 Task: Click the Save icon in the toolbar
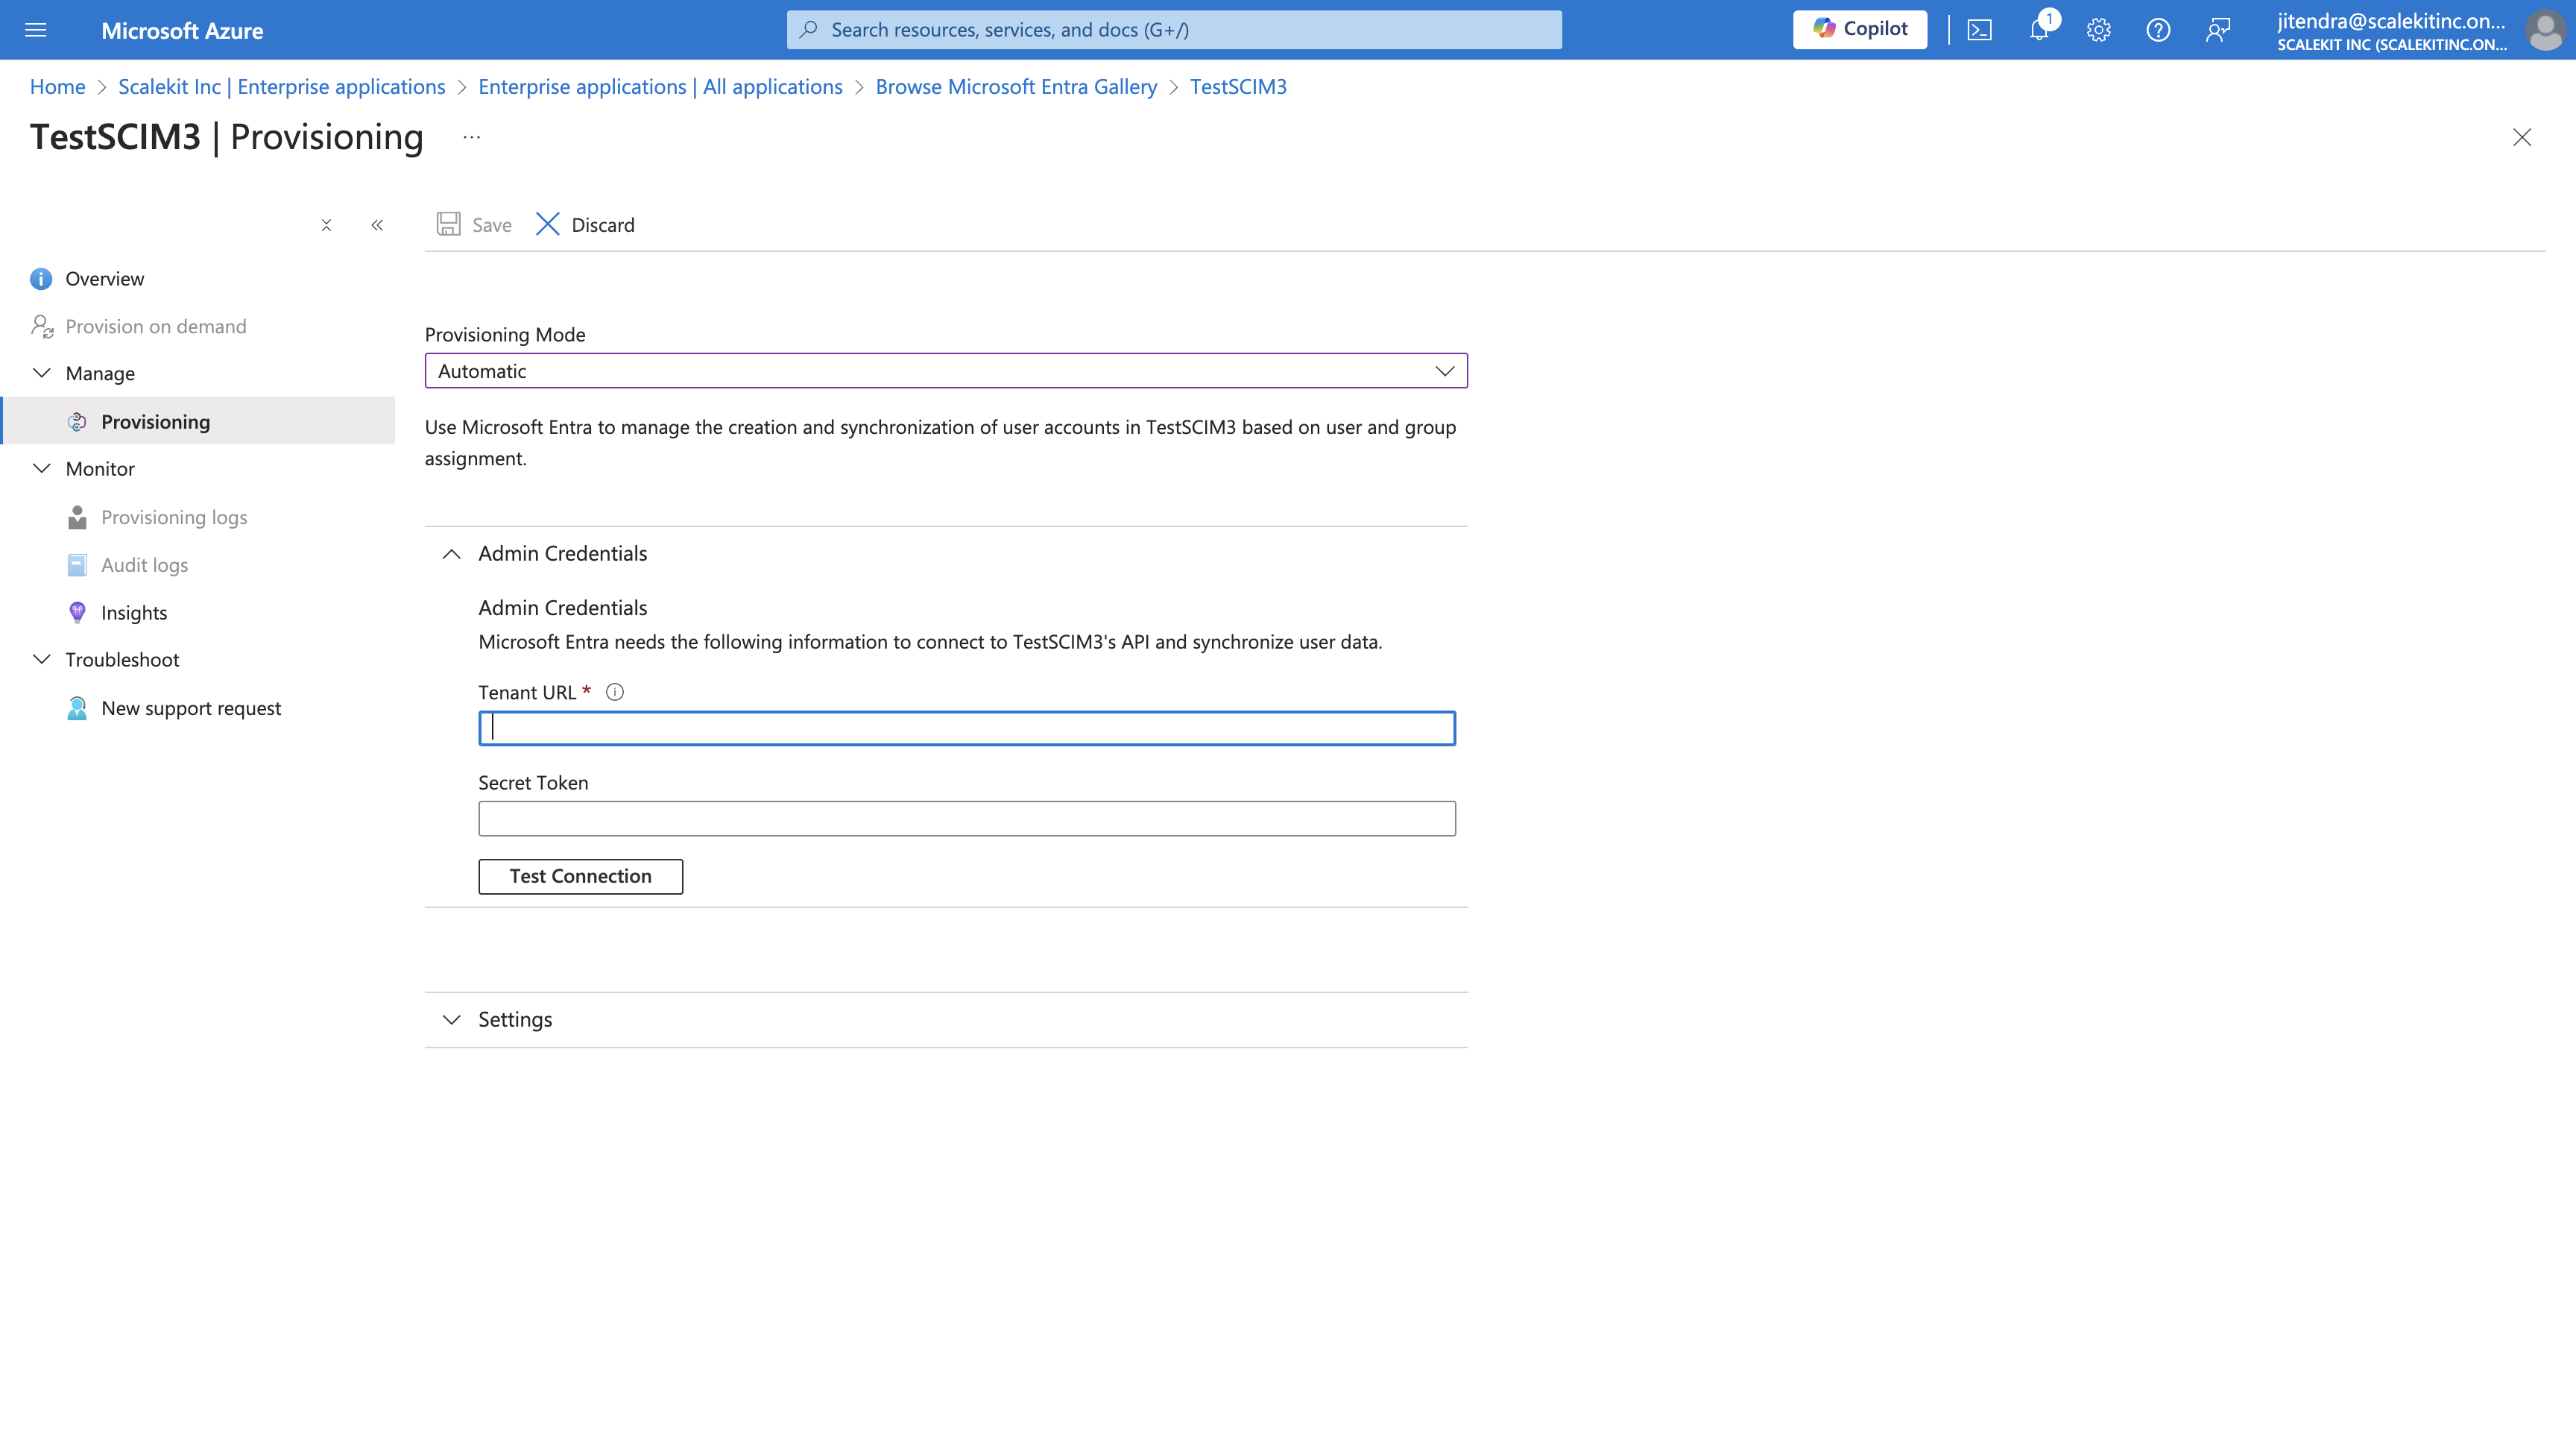point(448,224)
